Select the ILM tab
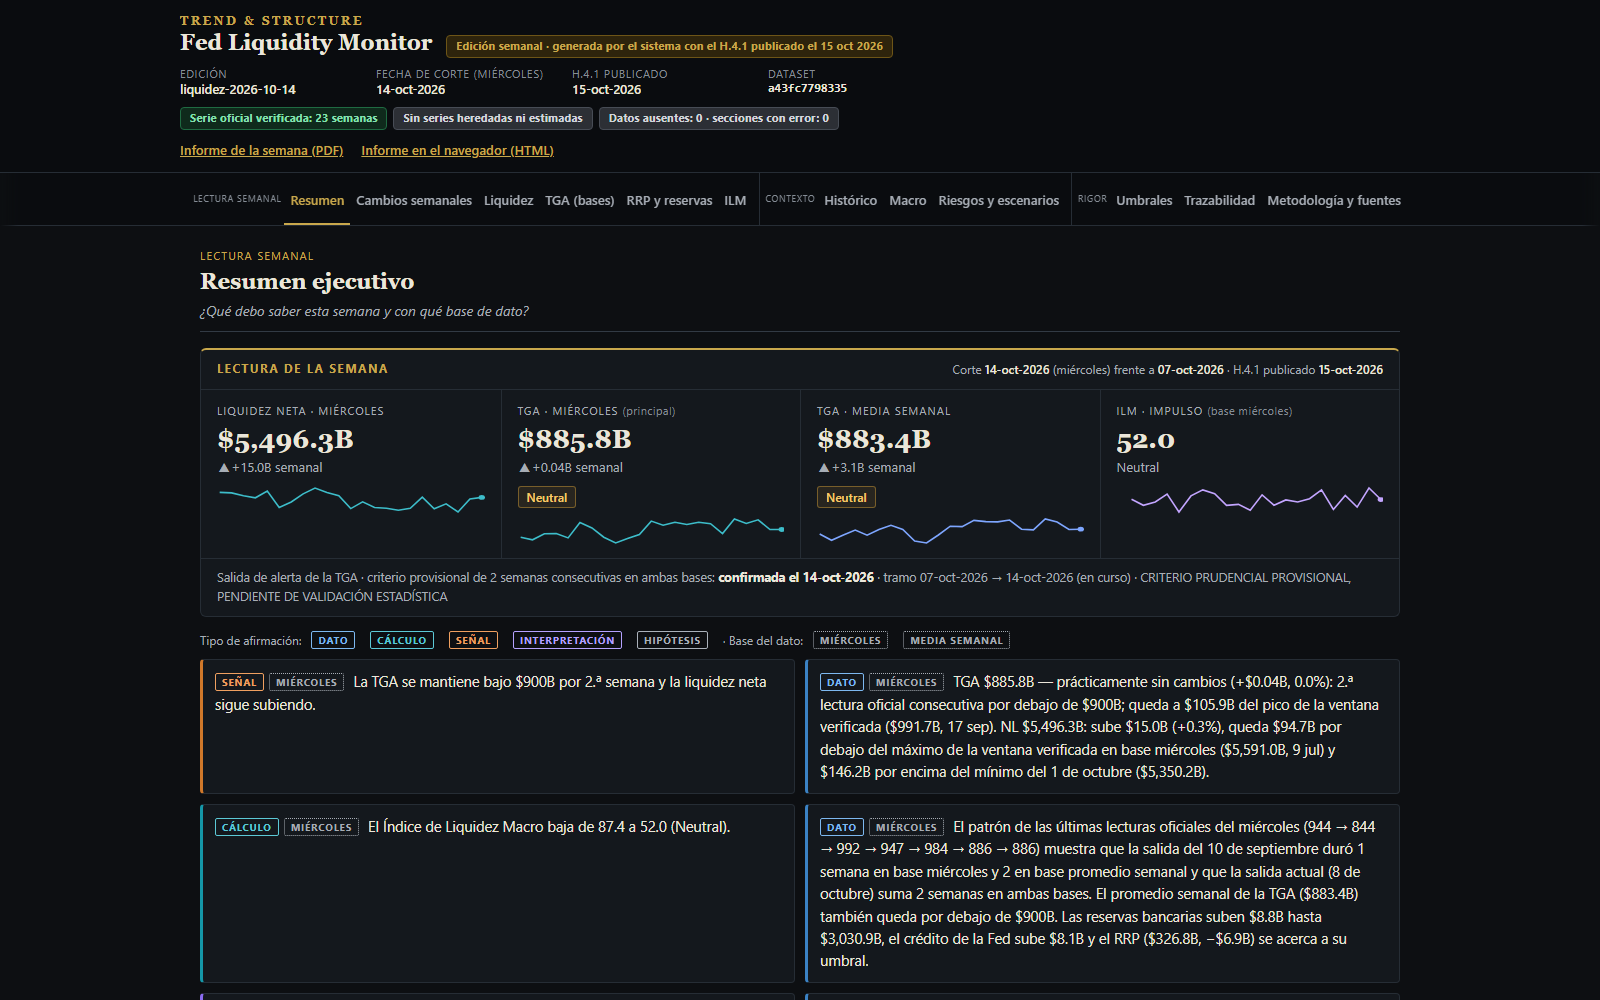Screen dimensions: 1600x1000 click(x=735, y=201)
